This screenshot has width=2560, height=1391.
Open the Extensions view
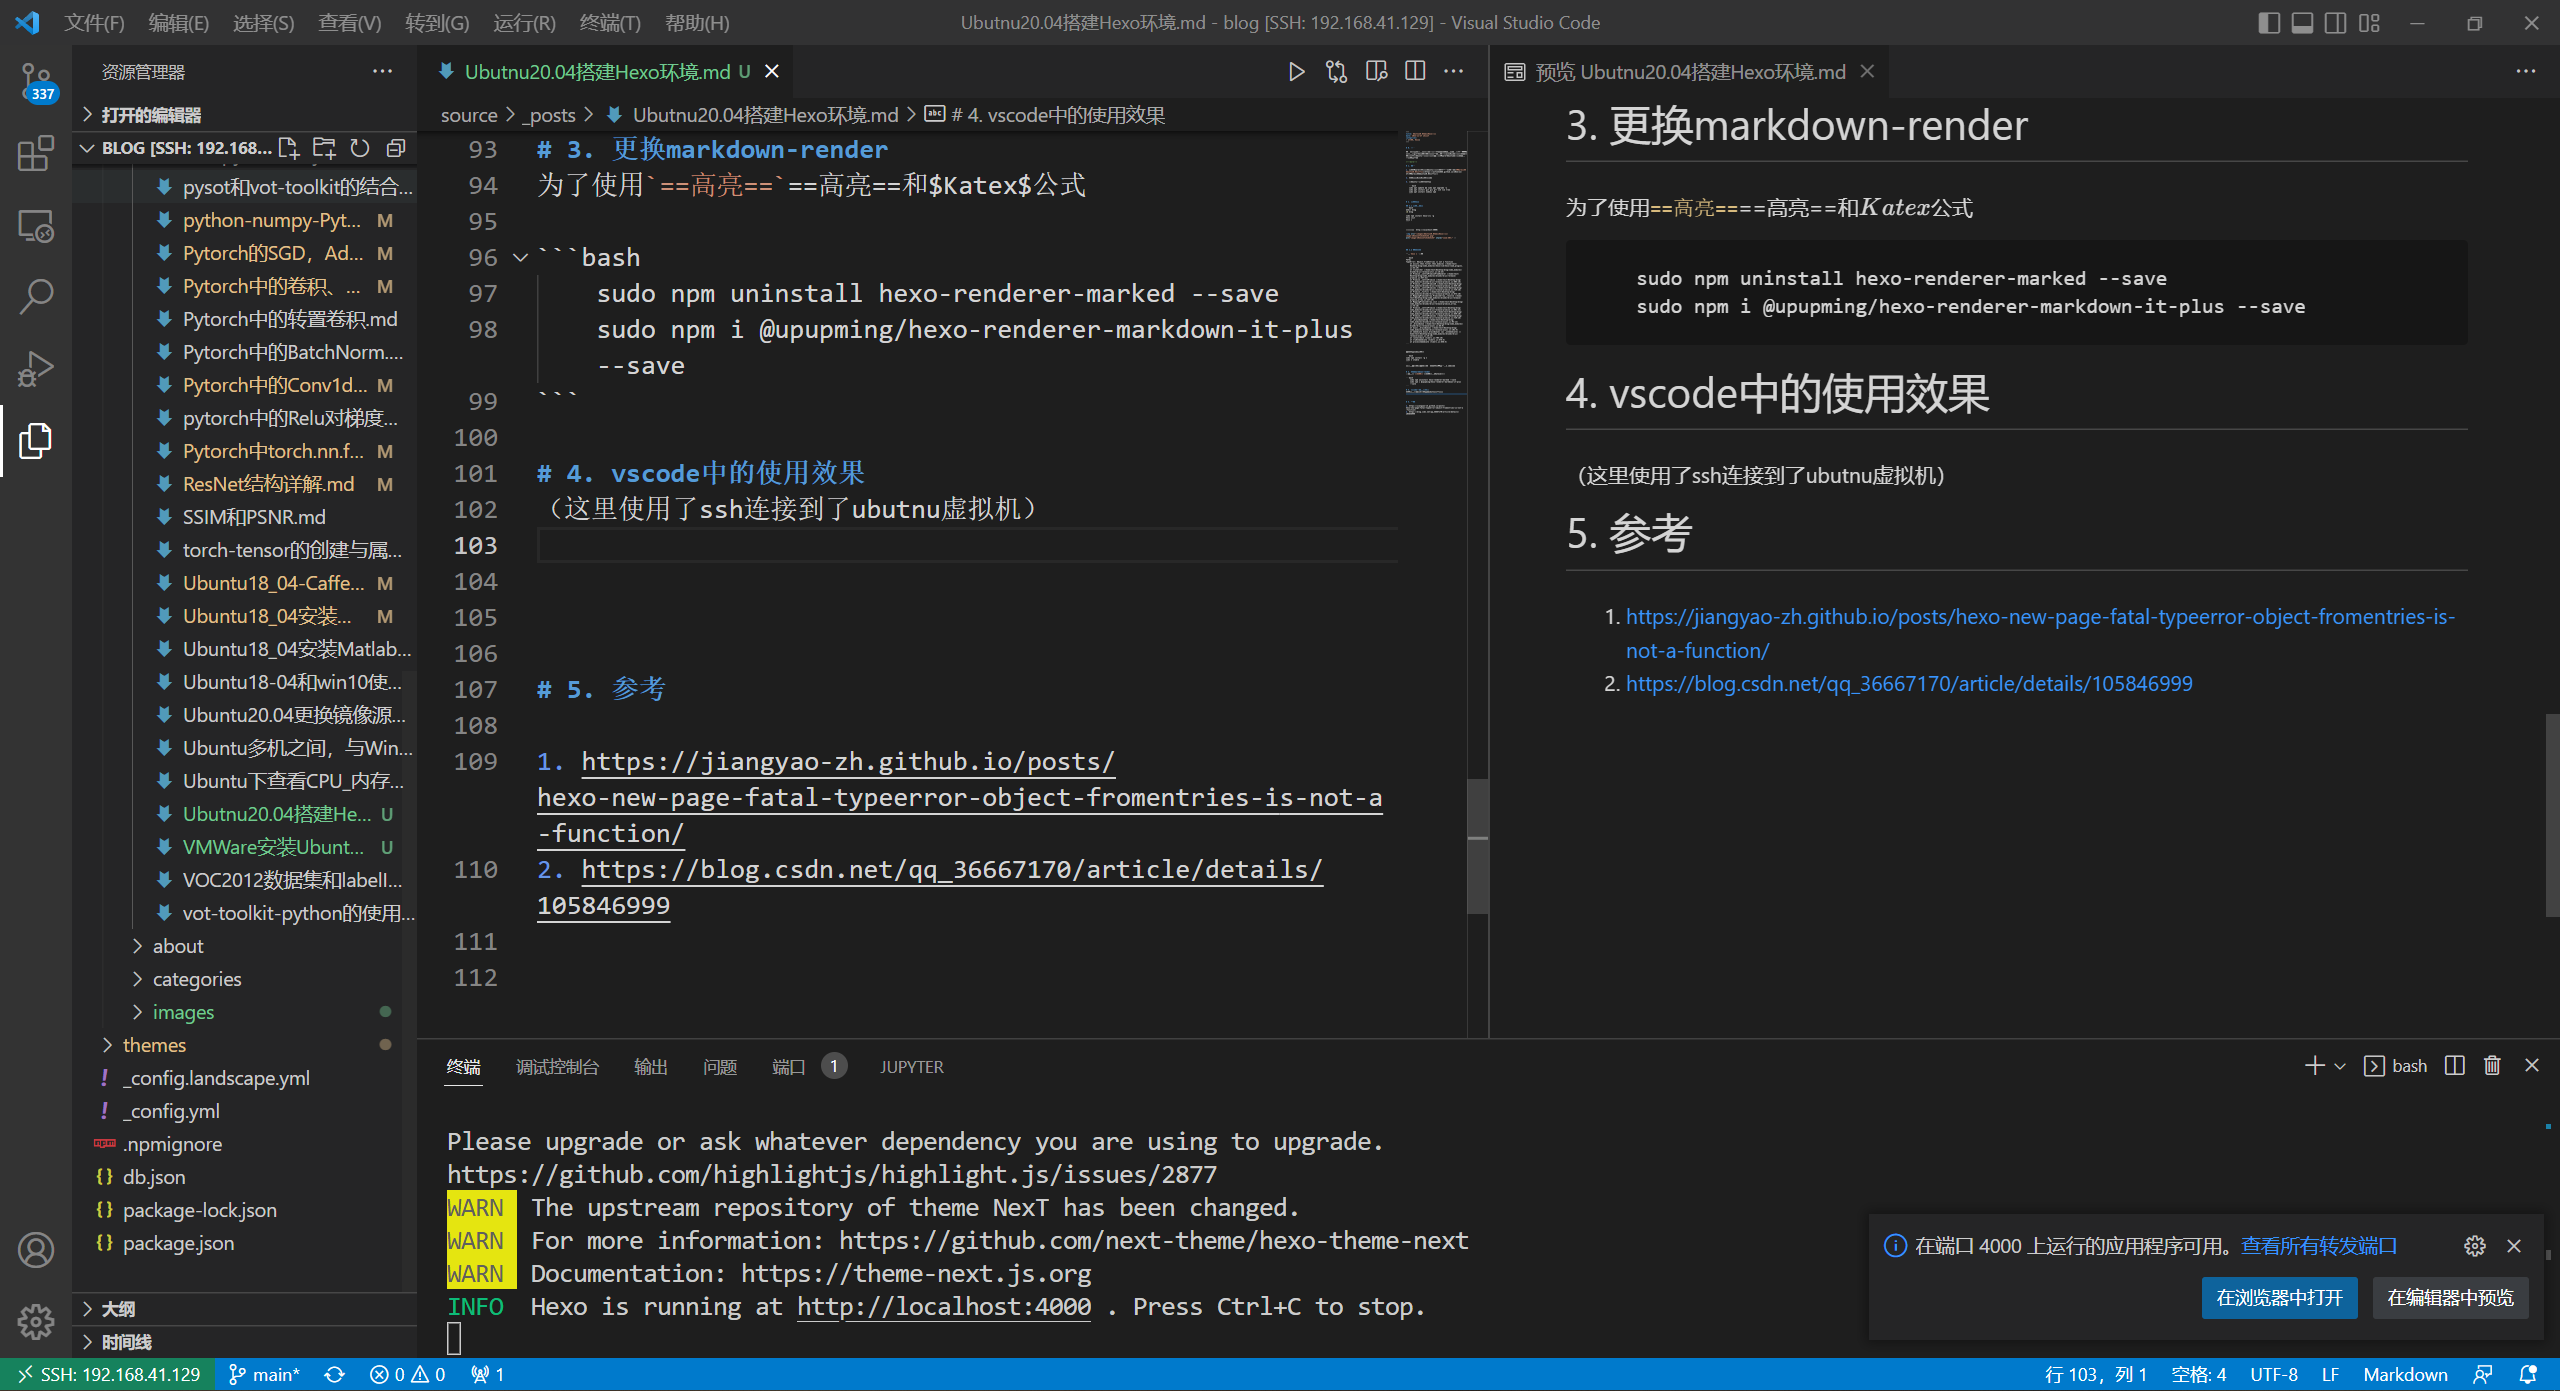[x=36, y=154]
